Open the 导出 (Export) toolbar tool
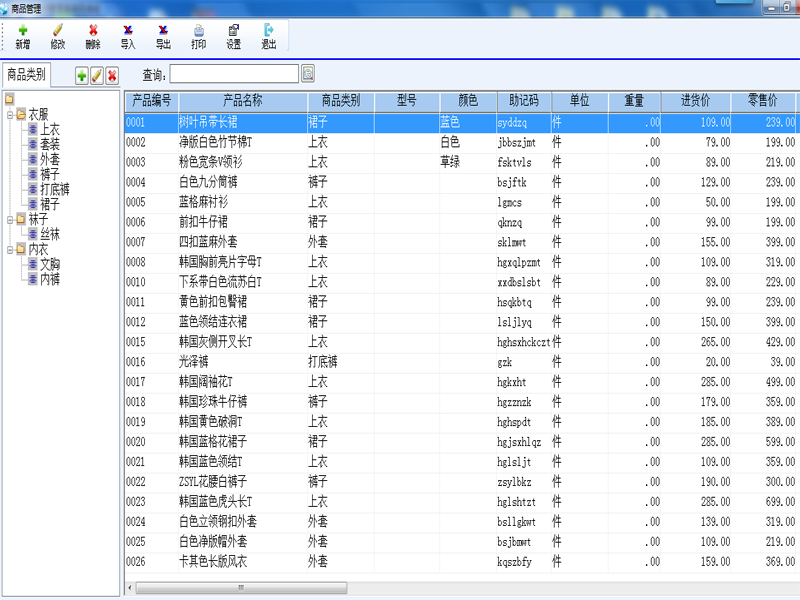This screenshot has height=600, width=800. pyautogui.click(x=163, y=36)
